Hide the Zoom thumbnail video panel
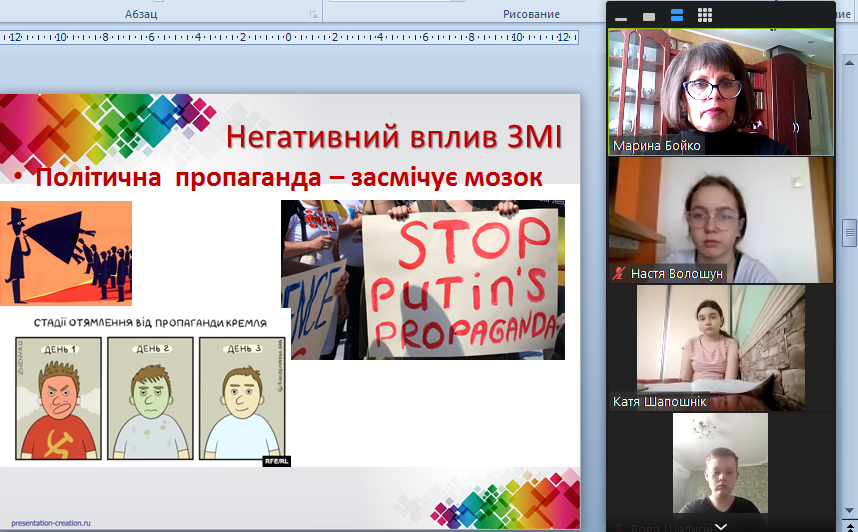The width and height of the screenshot is (858, 532). coord(621,17)
